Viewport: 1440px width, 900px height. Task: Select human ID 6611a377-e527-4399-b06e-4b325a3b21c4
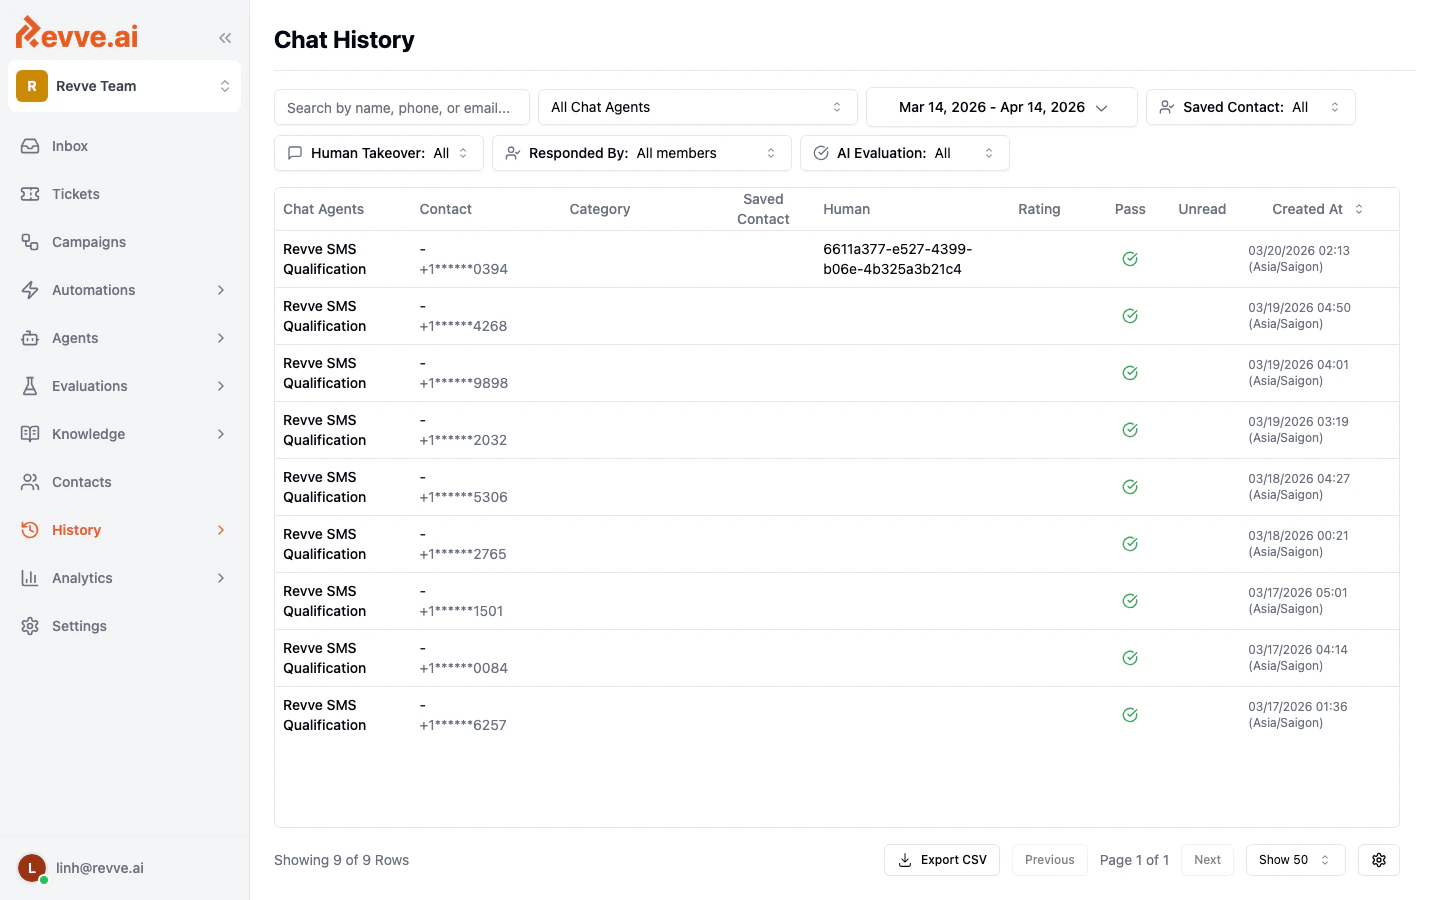coord(898,259)
